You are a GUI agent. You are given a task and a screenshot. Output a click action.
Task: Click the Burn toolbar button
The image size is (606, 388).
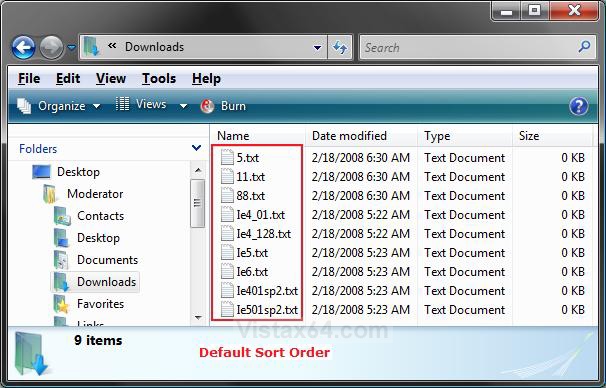coord(223,106)
